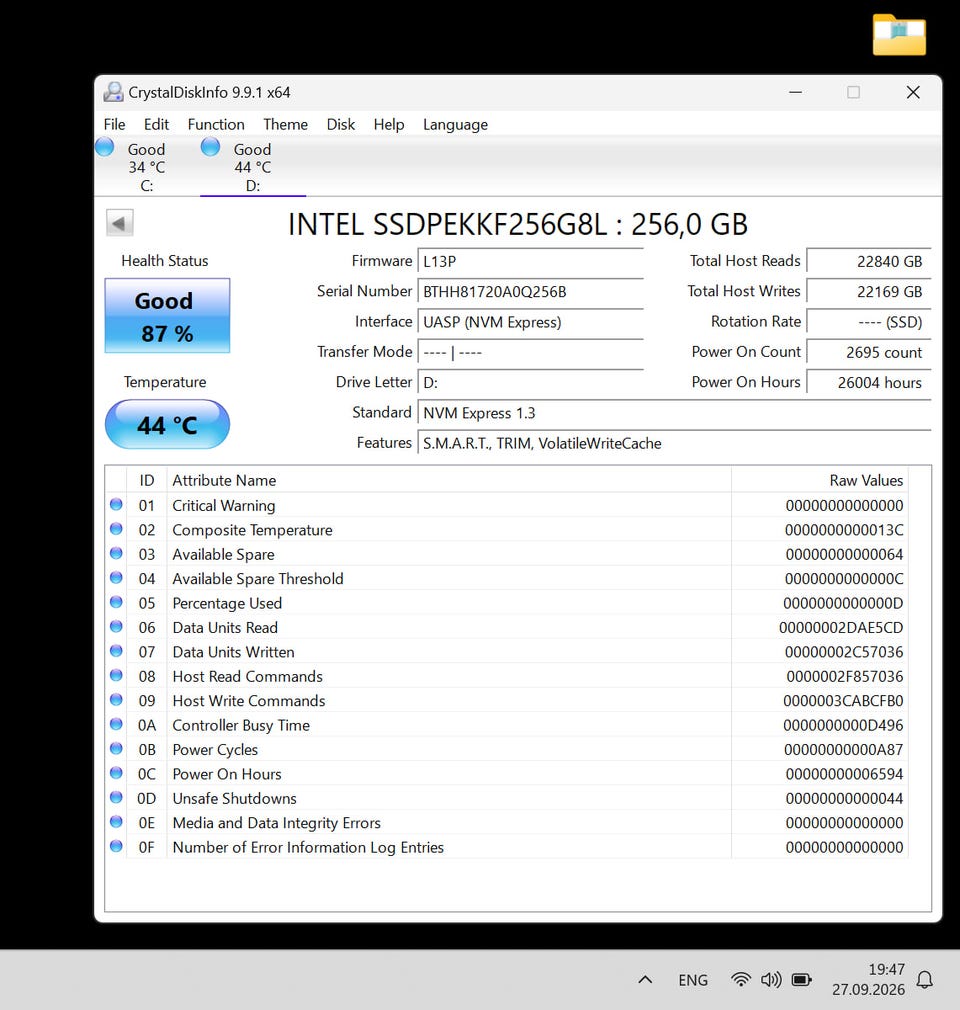Open the Language menu
The width and height of the screenshot is (960, 1010).
pos(455,124)
